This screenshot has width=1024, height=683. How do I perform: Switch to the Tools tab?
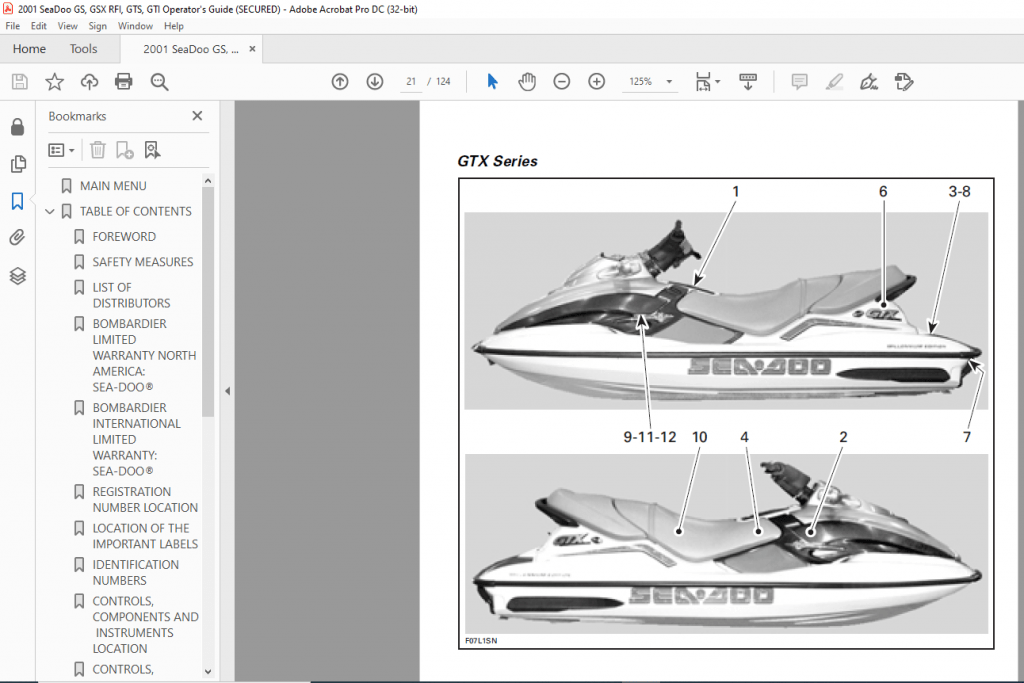[83, 49]
